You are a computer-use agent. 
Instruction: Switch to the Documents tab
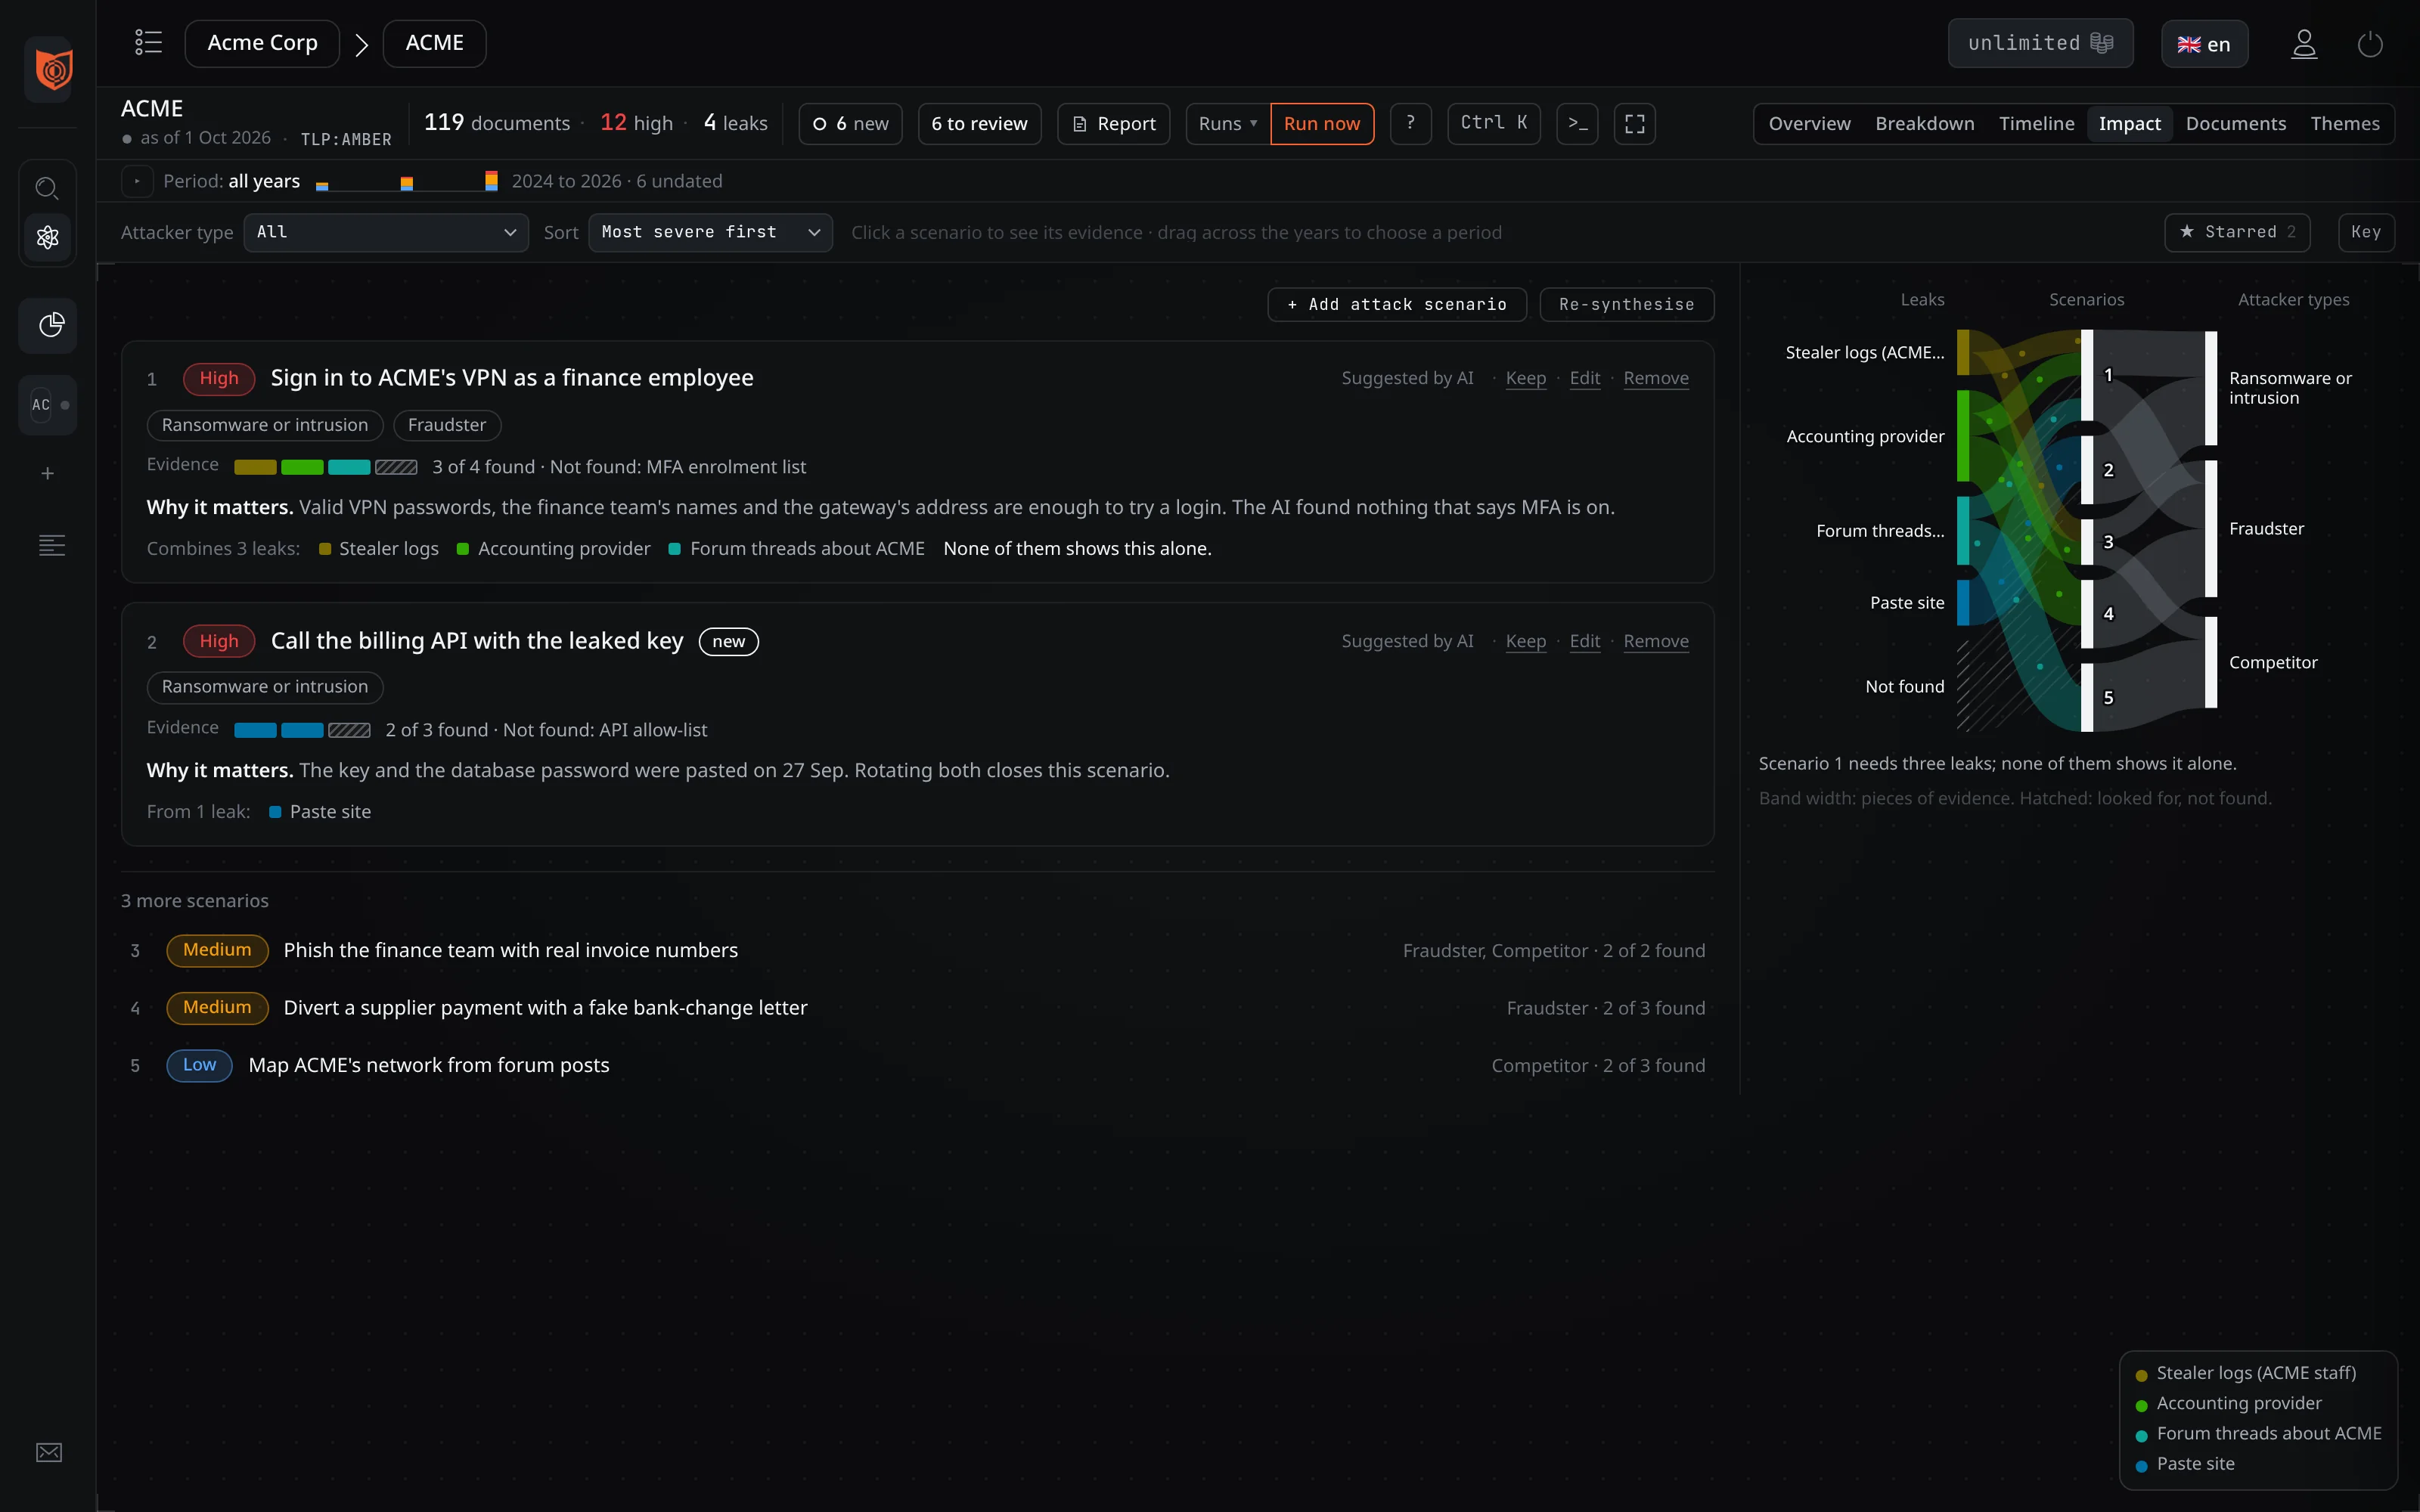click(2236, 123)
